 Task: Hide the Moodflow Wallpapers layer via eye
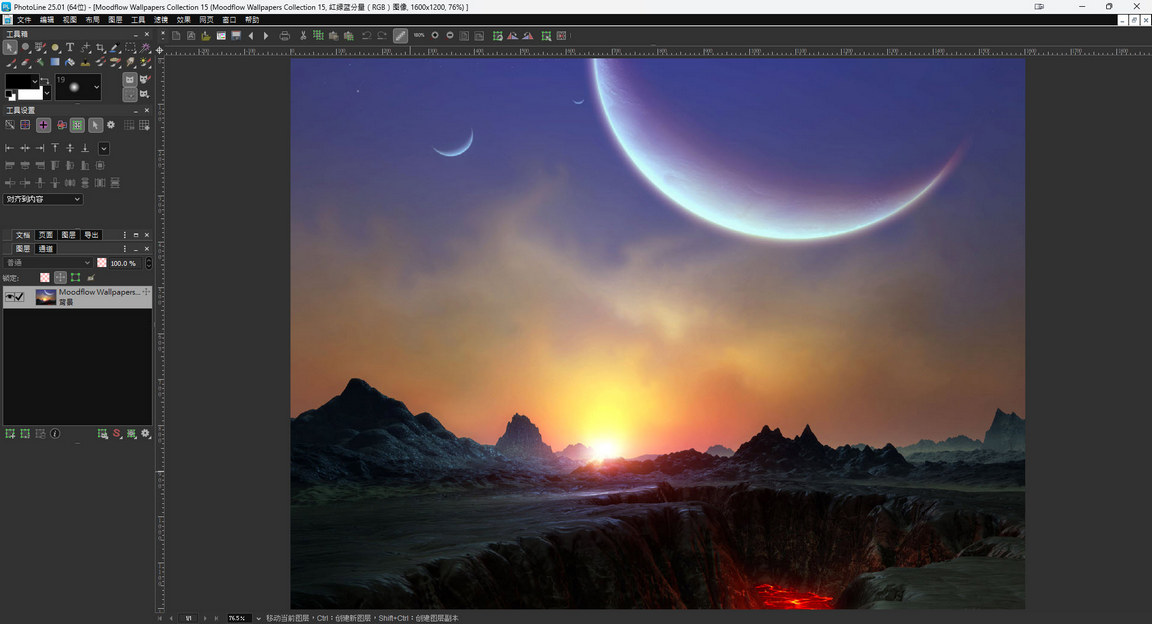tap(9, 297)
